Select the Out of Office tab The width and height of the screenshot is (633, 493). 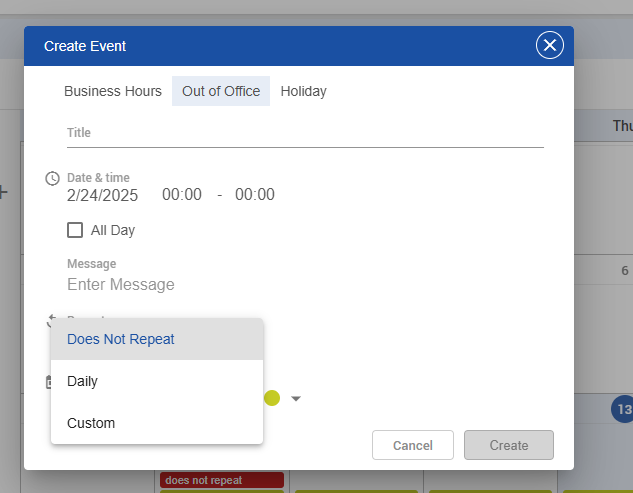[x=221, y=91]
